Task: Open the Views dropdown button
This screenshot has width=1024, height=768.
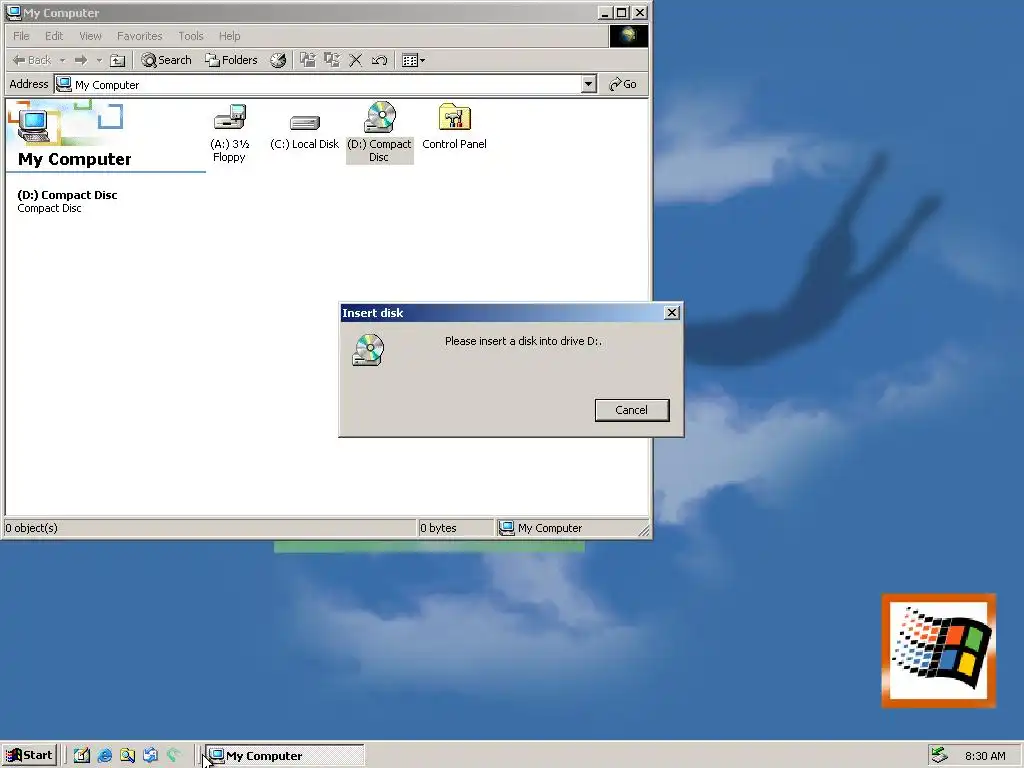Action: pyautogui.click(x=413, y=60)
